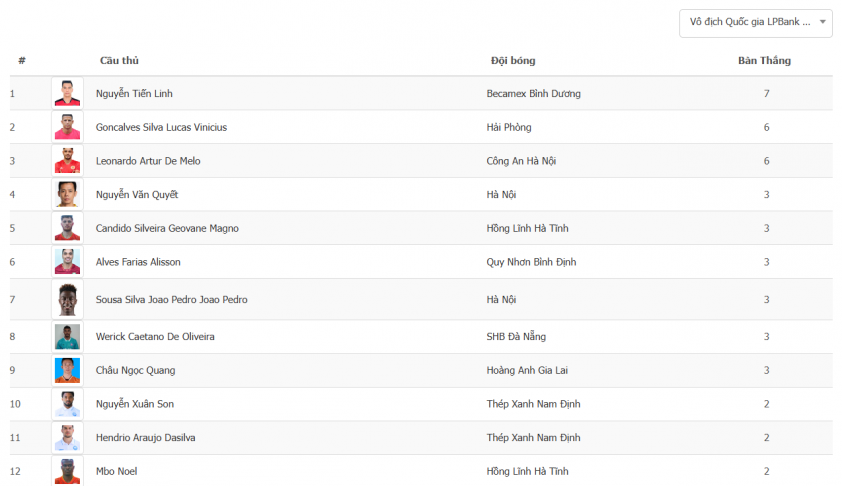
Task: Open the Becamex Bình Dương team link
Action: [533, 93]
